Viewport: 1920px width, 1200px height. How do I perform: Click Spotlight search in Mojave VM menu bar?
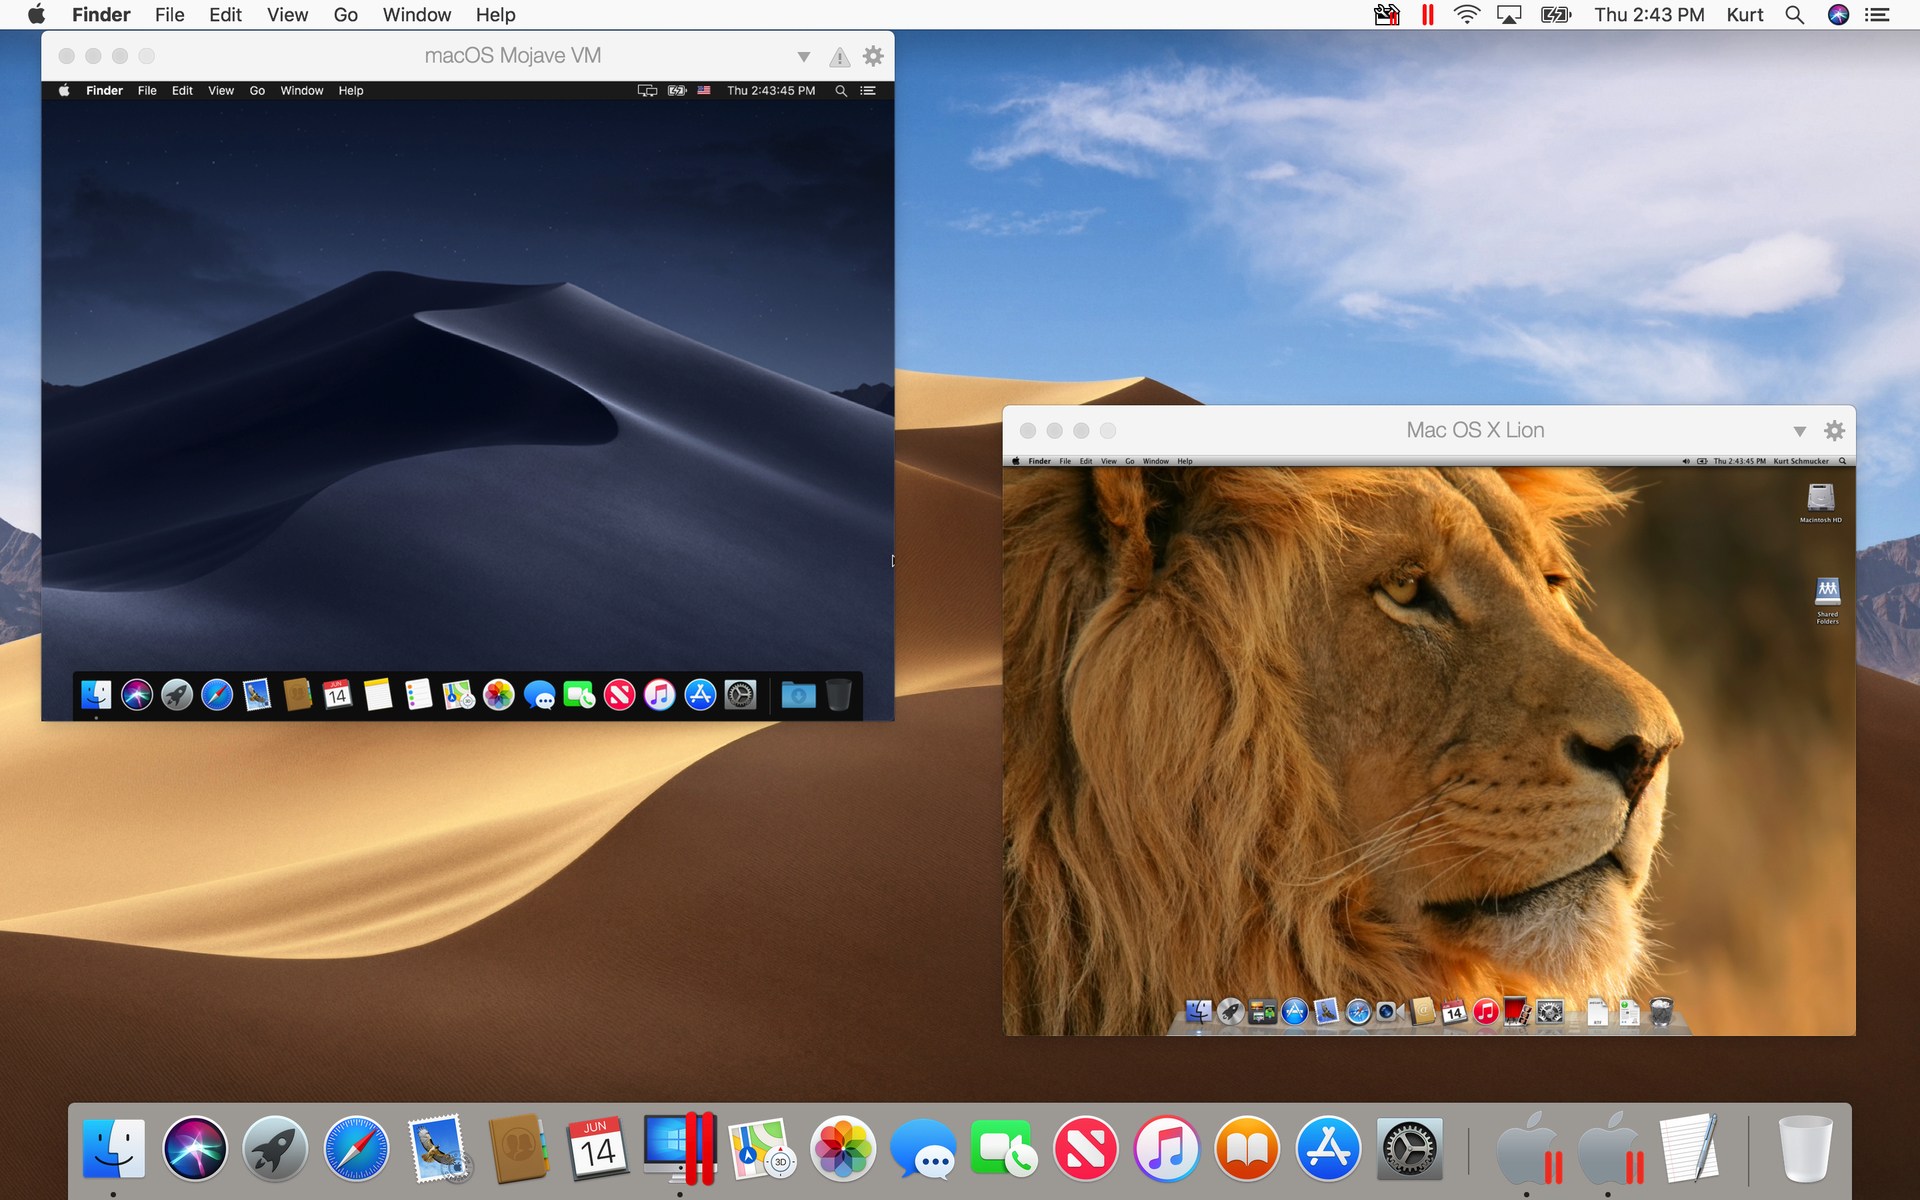(841, 91)
